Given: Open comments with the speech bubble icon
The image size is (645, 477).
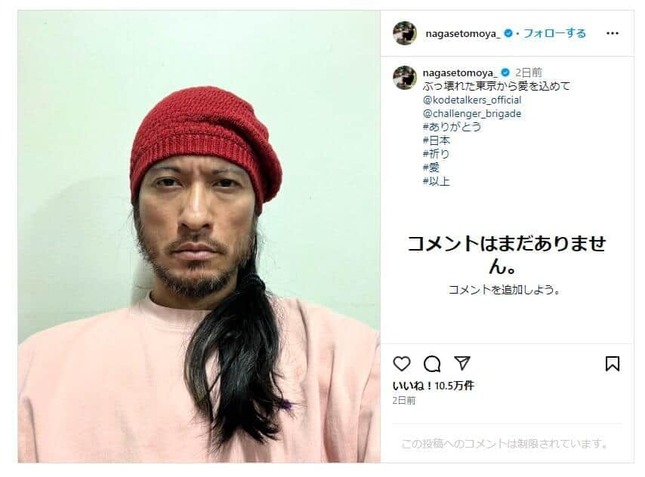Looking at the screenshot, I should coord(432,364).
